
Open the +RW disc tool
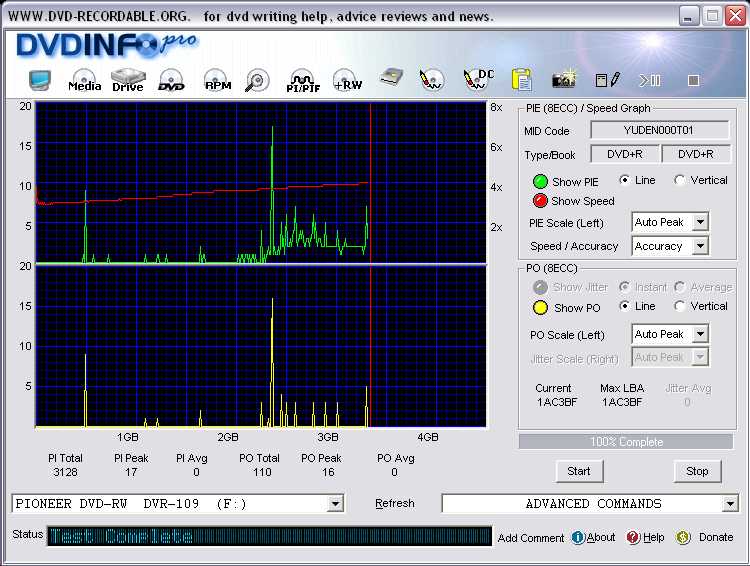point(347,80)
